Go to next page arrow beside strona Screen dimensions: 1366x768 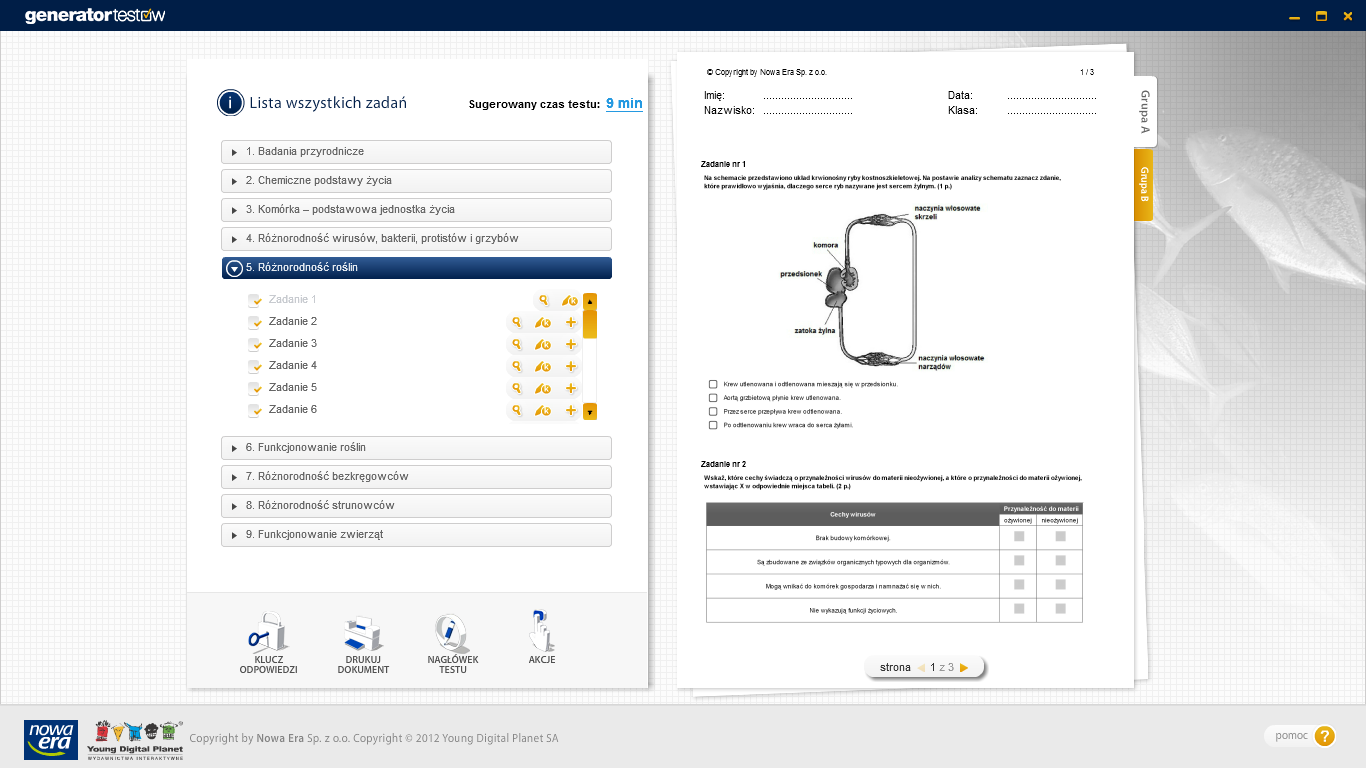coord(964,668)
